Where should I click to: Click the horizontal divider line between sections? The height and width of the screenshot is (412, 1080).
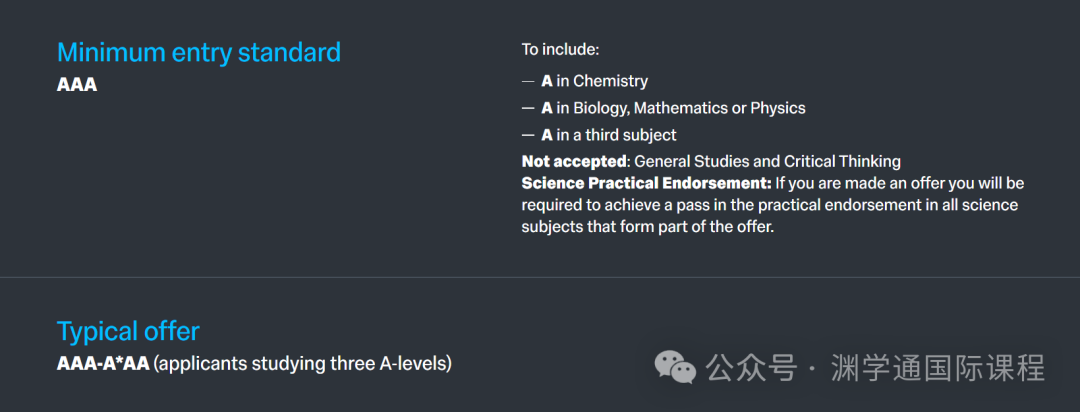540,278
